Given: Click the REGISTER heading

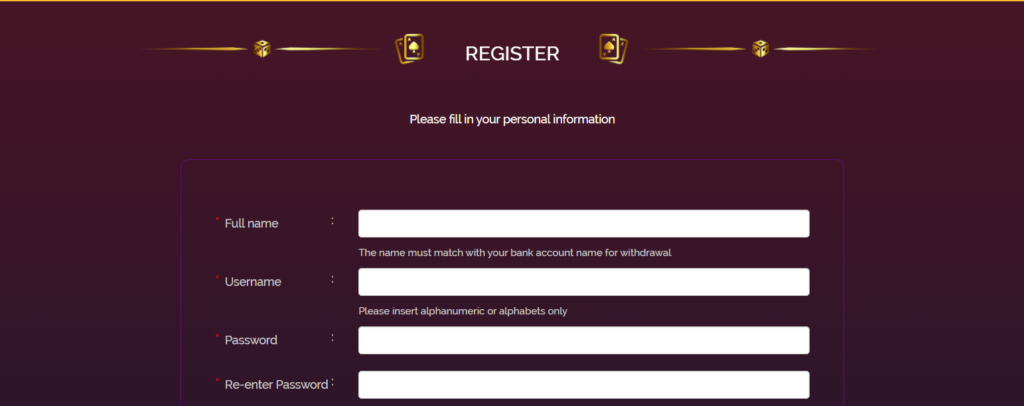Looking at the screenshot, I should pos(512,53).
